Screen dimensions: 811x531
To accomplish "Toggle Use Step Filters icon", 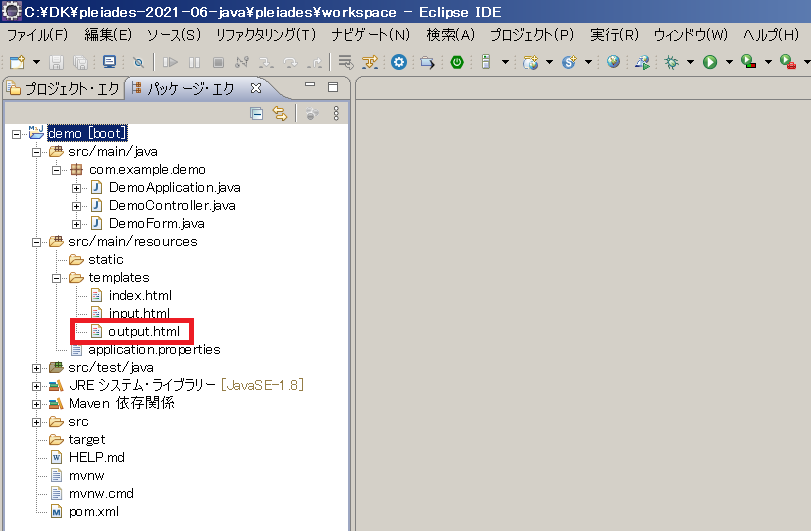I will click(x=370, y=63).
